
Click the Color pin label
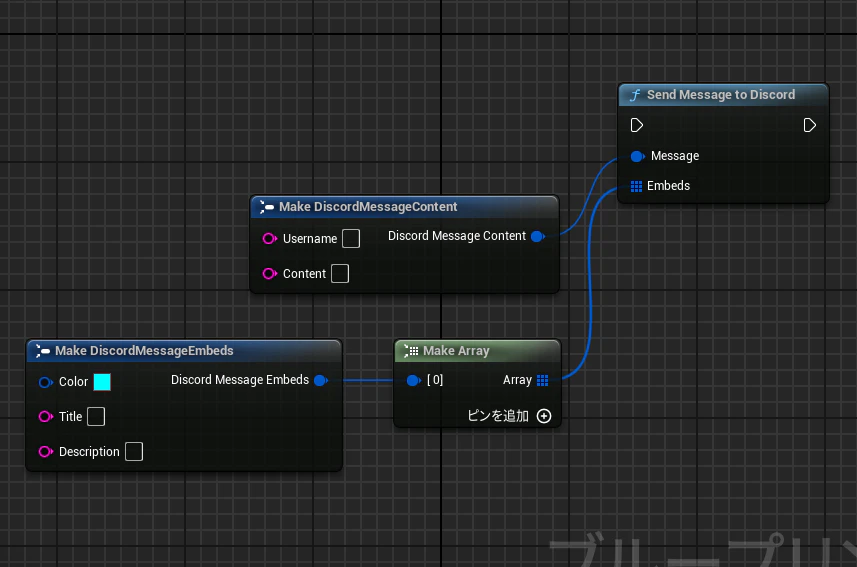(73, 382)
